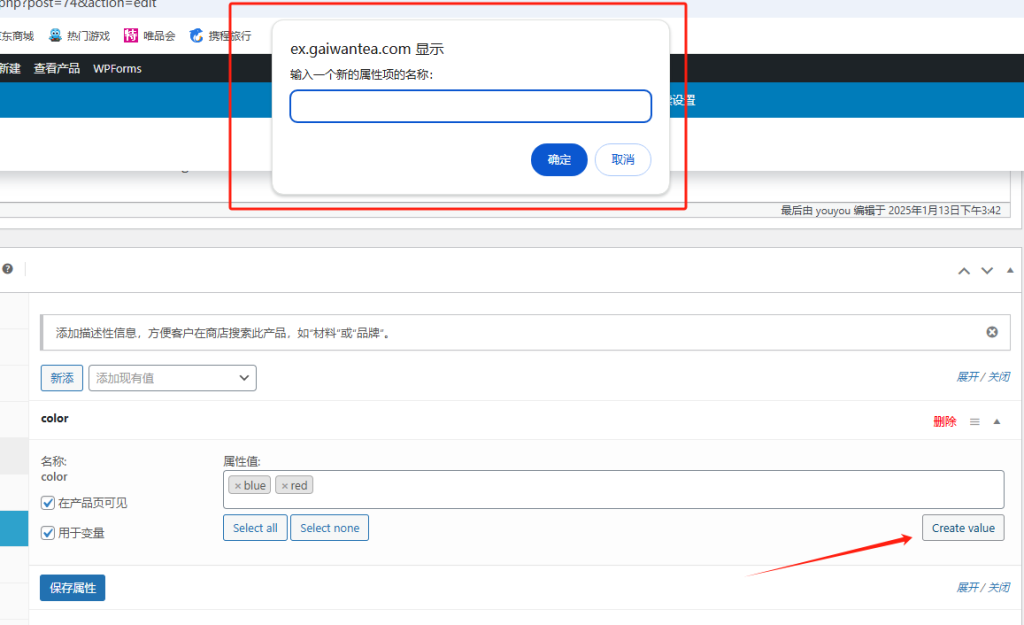Viewport: 1024px width, 625px height.
Task: Click inside the dialog attribute name input
Action: tap(470, 106)
